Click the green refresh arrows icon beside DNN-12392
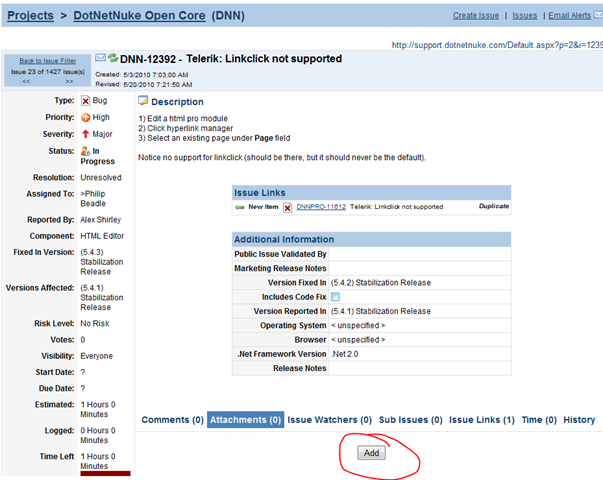The width and height of the screenshot is (603, 480). point(113,58)
